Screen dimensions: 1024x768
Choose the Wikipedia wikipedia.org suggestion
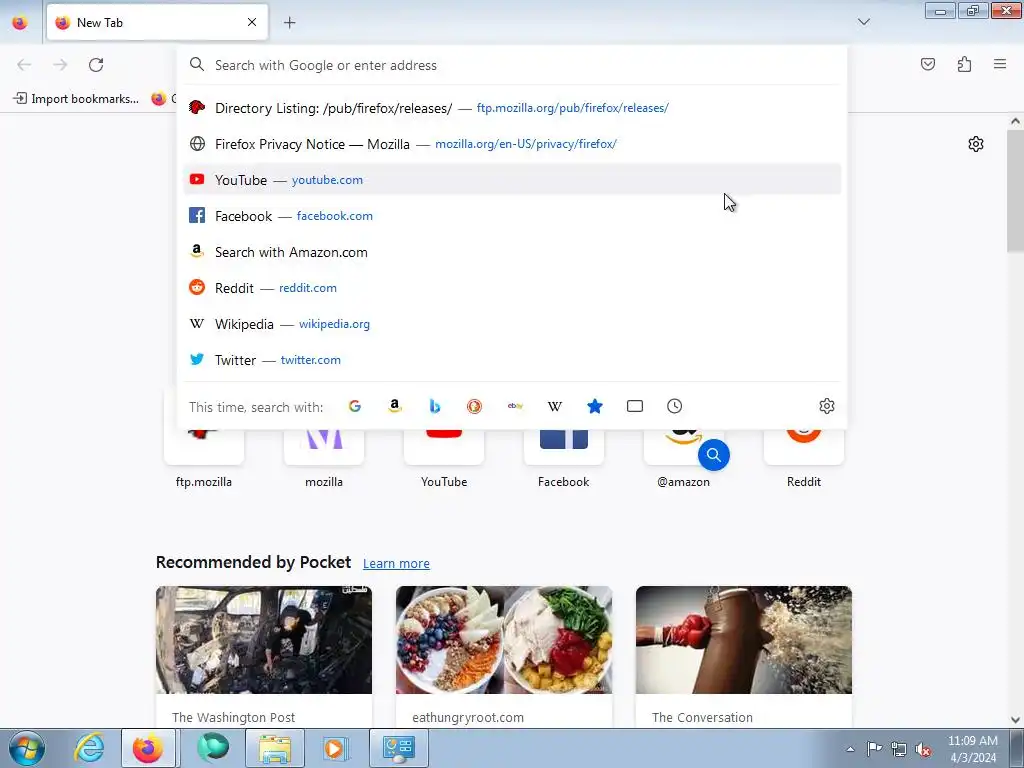click(512, 324)
